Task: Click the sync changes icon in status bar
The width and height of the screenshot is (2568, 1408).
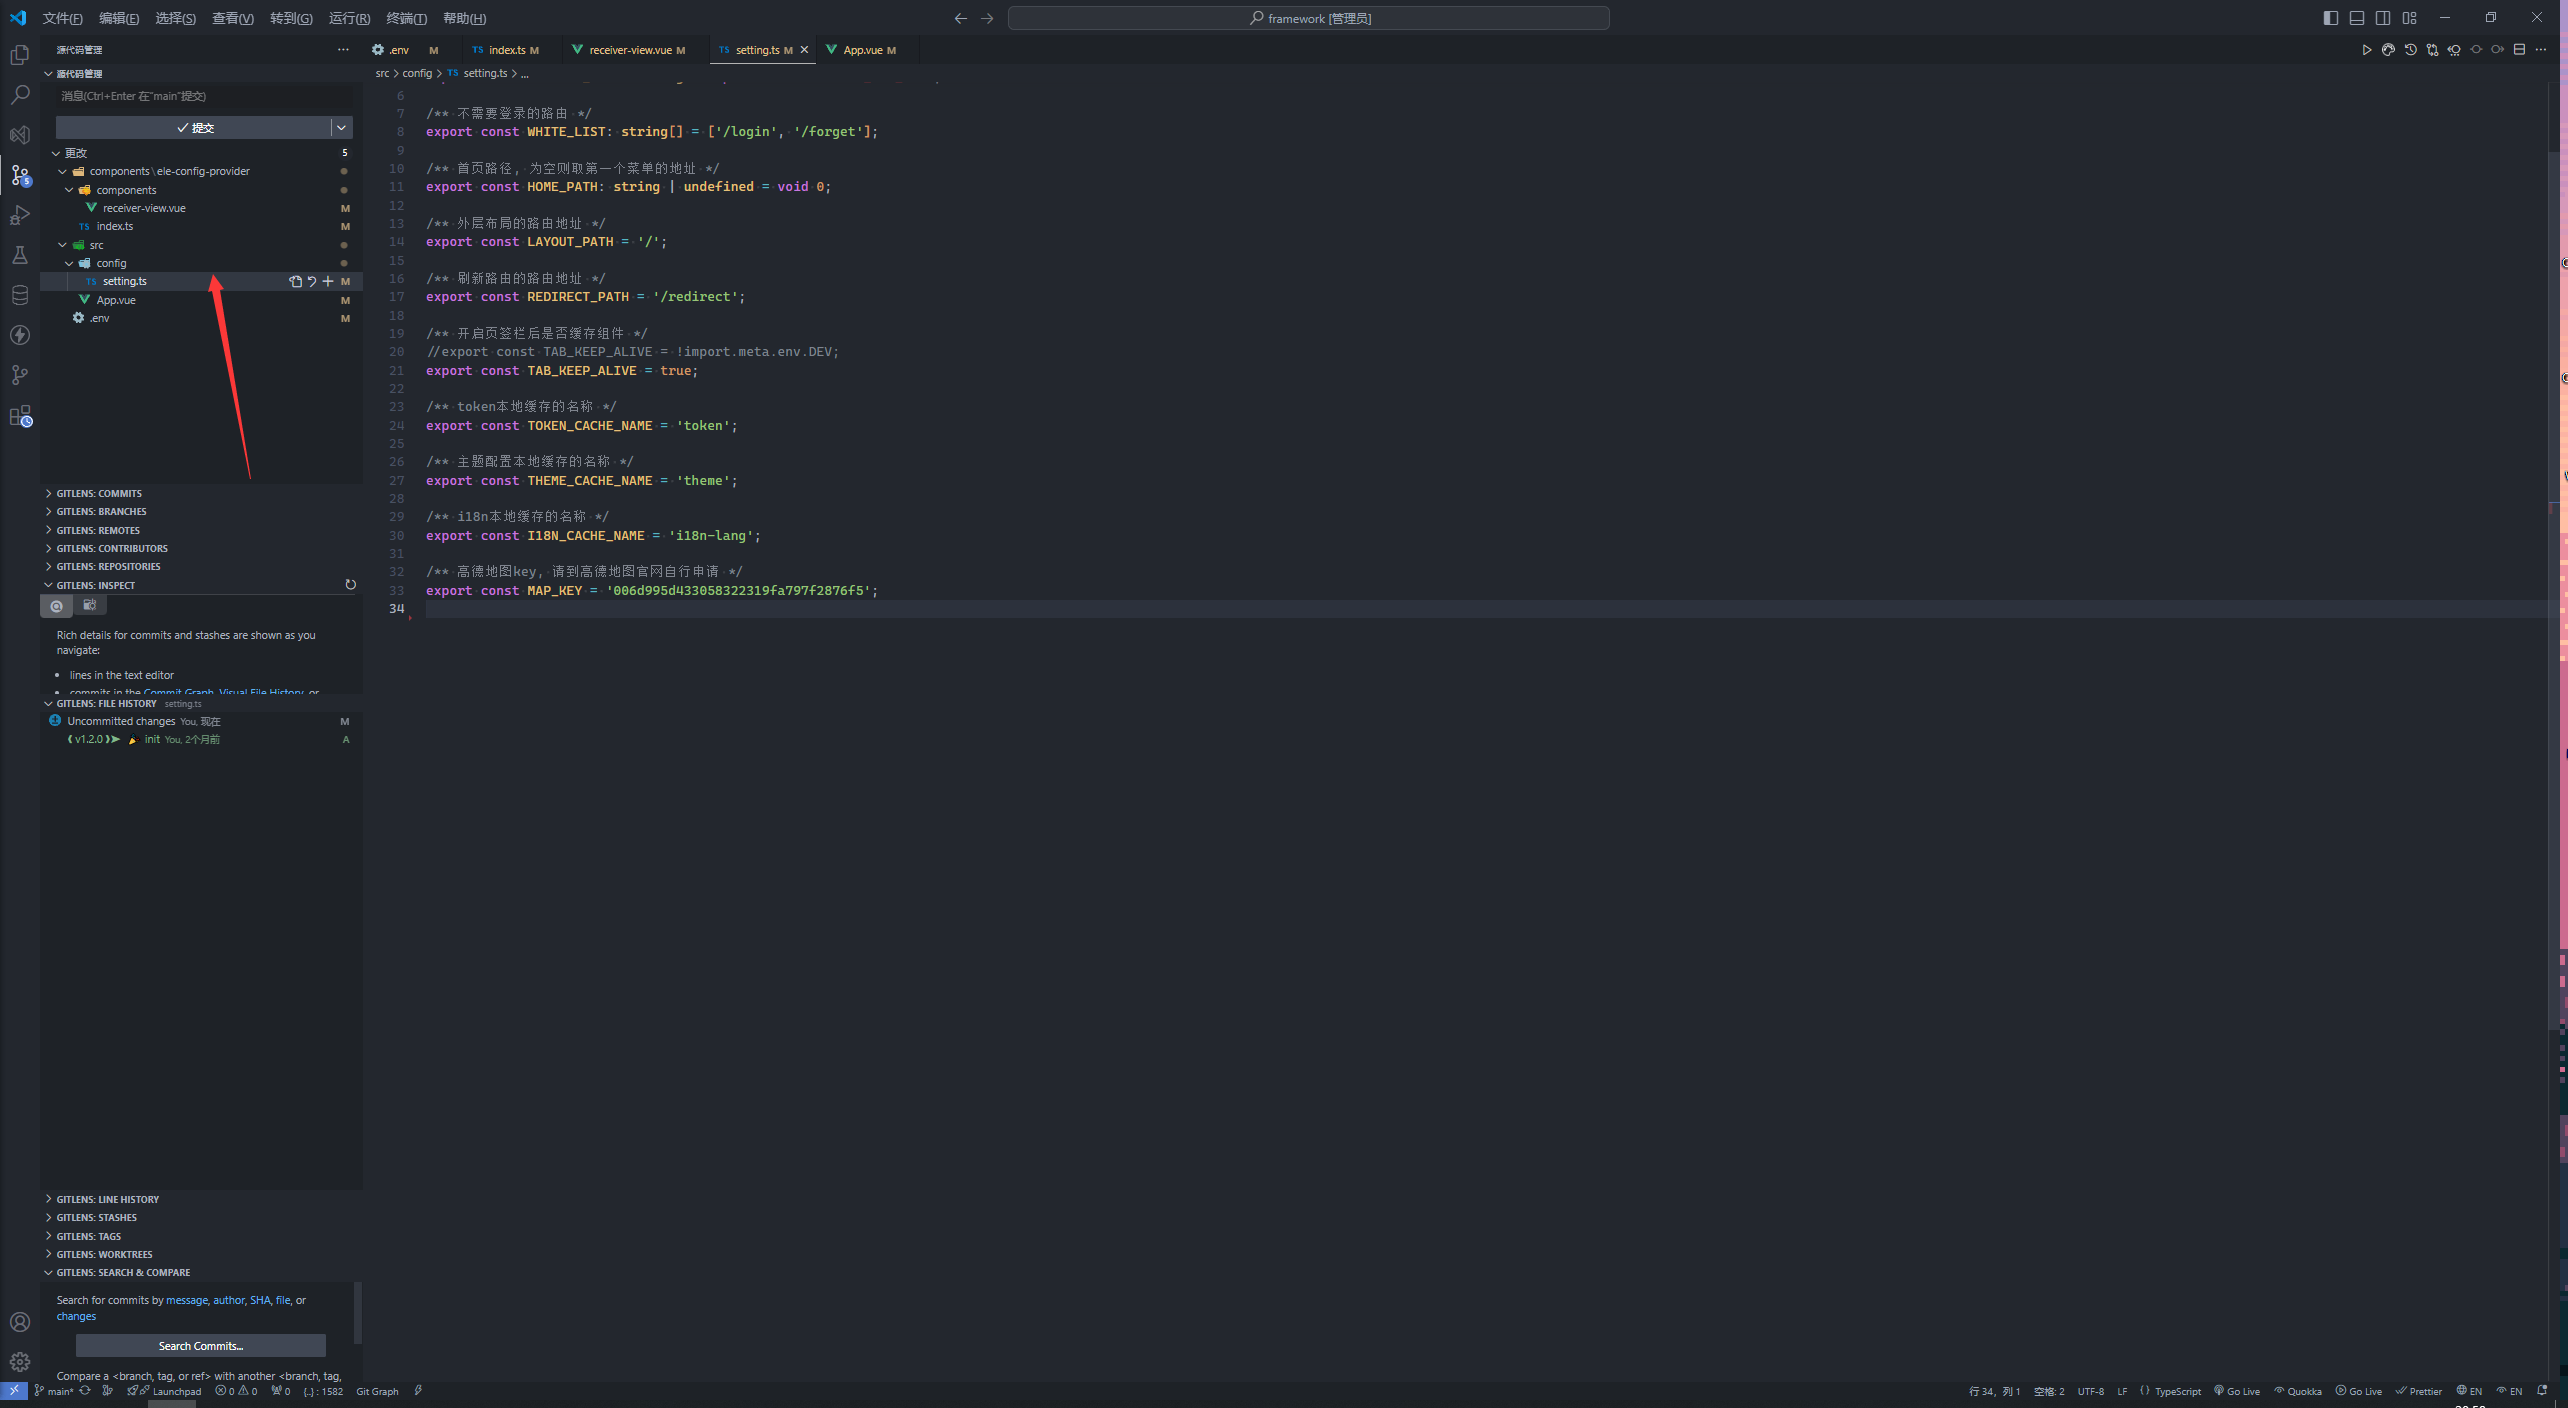Action: [x=85, y=1391]
